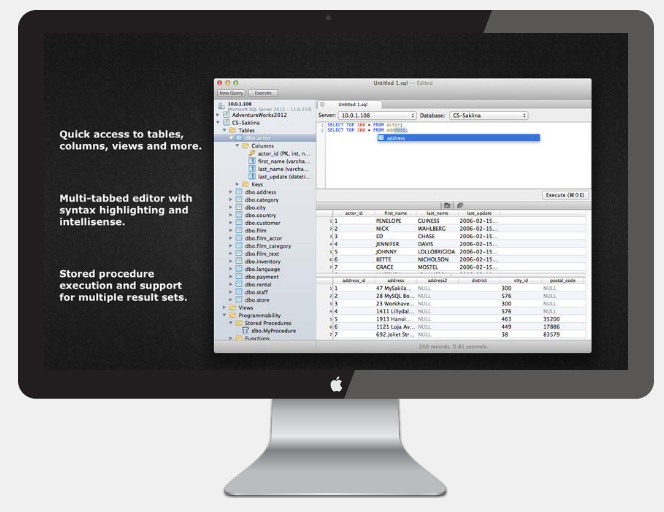
Task: Expand the dbo.country table node
Action: pos(231,215)
